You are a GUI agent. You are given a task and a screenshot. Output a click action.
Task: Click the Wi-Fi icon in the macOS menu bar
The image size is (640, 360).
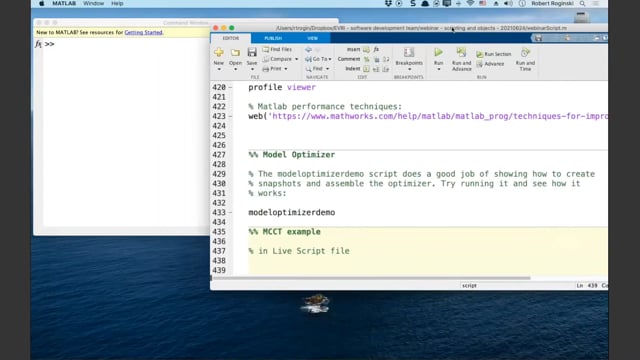[470, 3]
